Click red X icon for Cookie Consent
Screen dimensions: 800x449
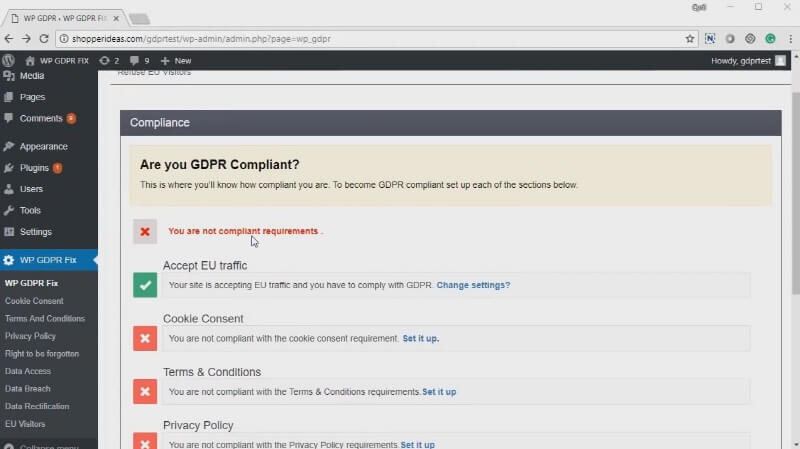145,338
